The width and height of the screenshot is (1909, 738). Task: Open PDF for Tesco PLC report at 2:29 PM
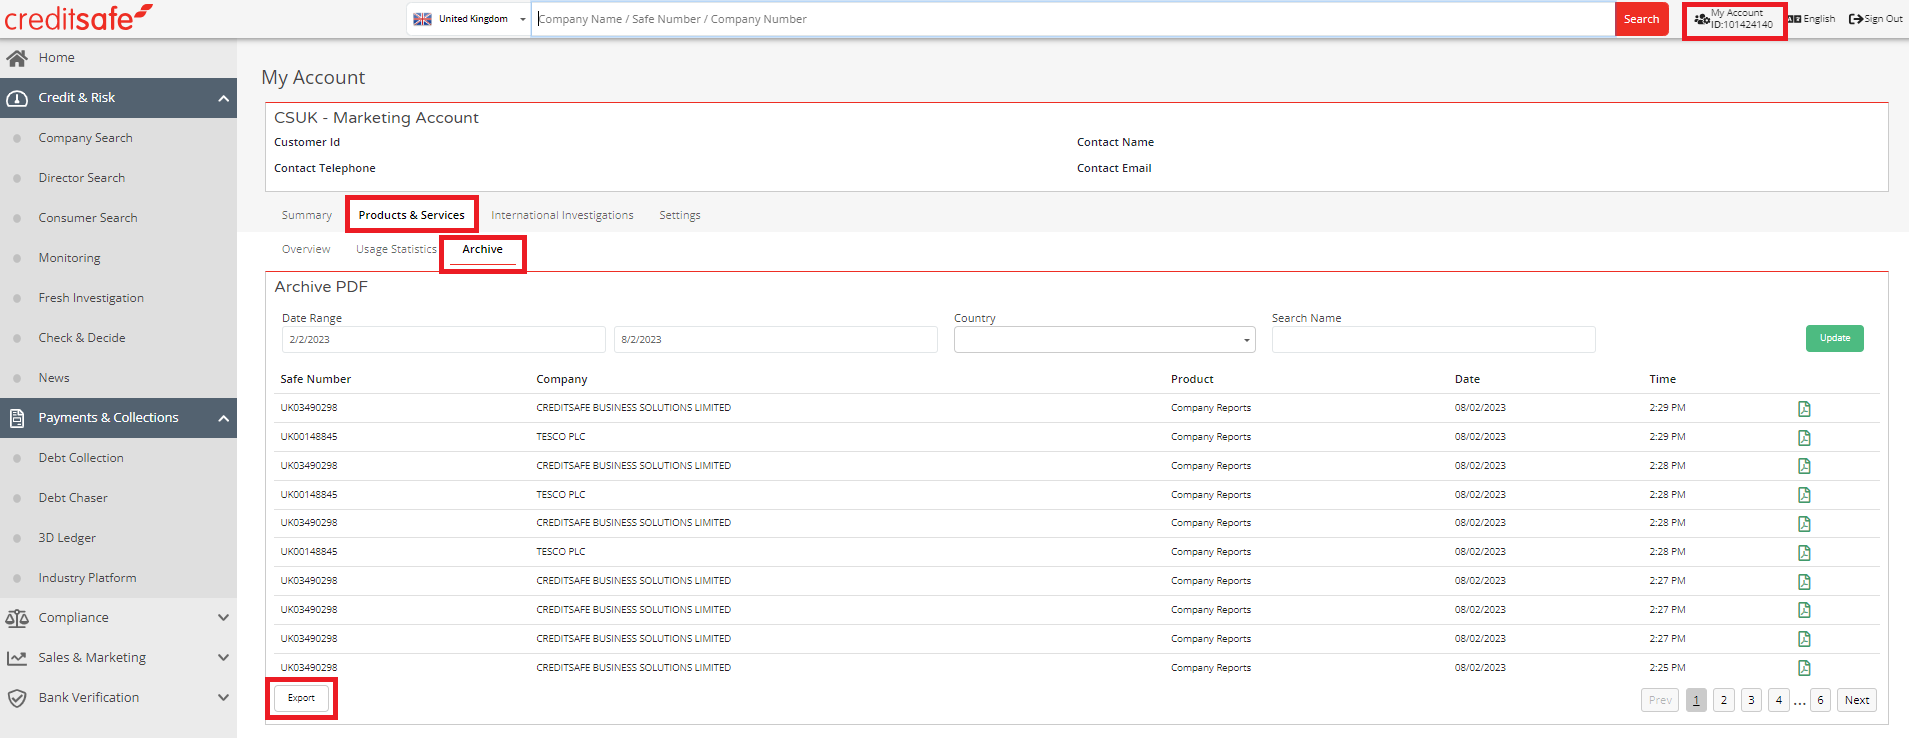coord(1804,437)
